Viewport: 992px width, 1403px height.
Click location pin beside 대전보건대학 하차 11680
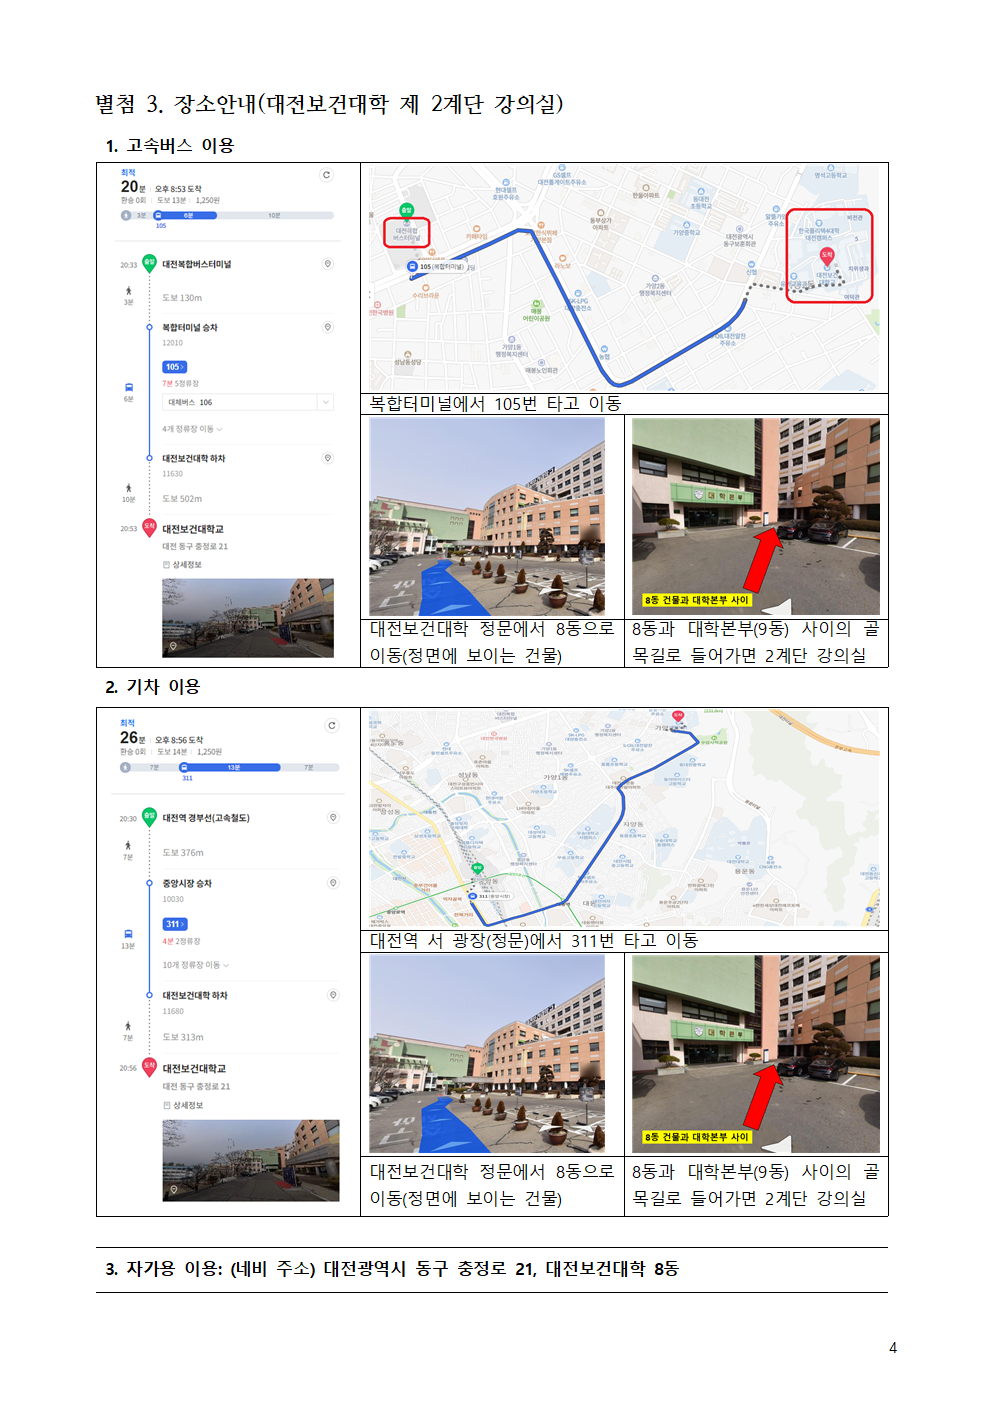(x=333, y=995)
